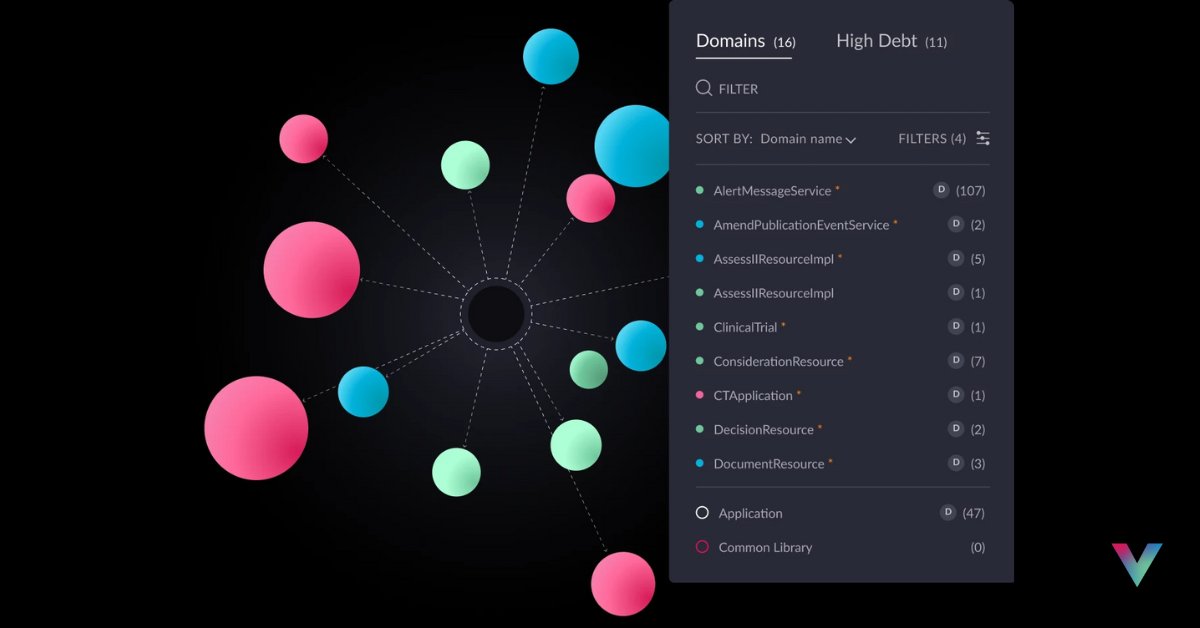Click the pink color swatch beside CTApplication
Viewport: 1200px width, 628px height.
tap(702, 395)
